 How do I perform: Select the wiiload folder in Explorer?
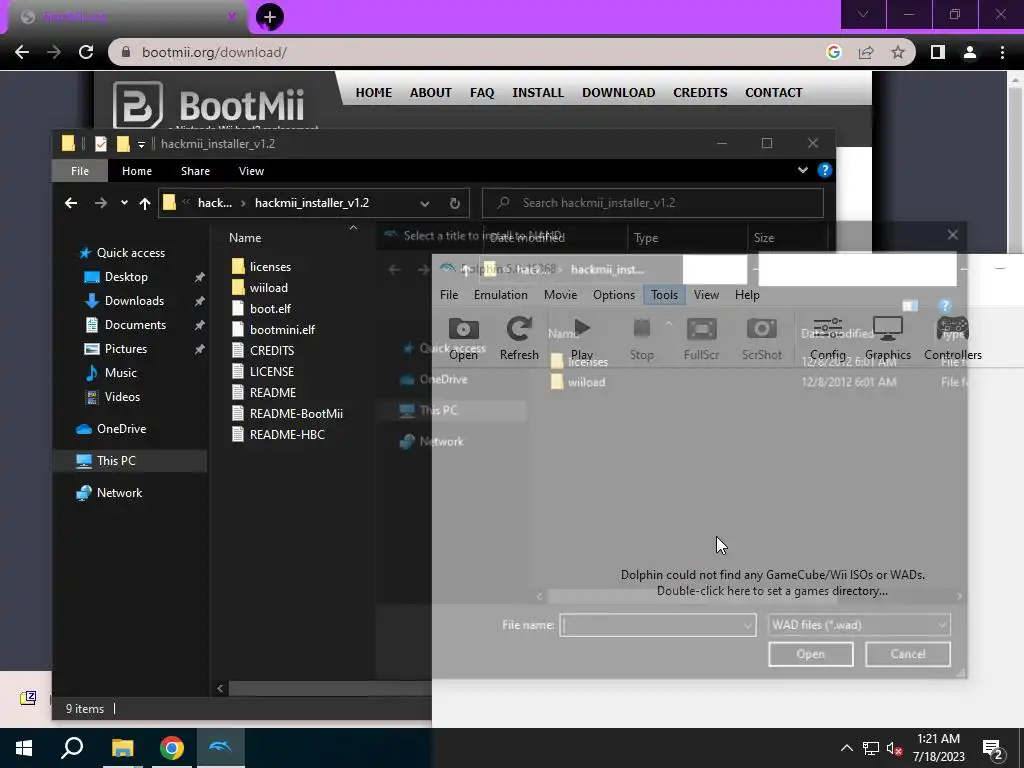point(260,287)
